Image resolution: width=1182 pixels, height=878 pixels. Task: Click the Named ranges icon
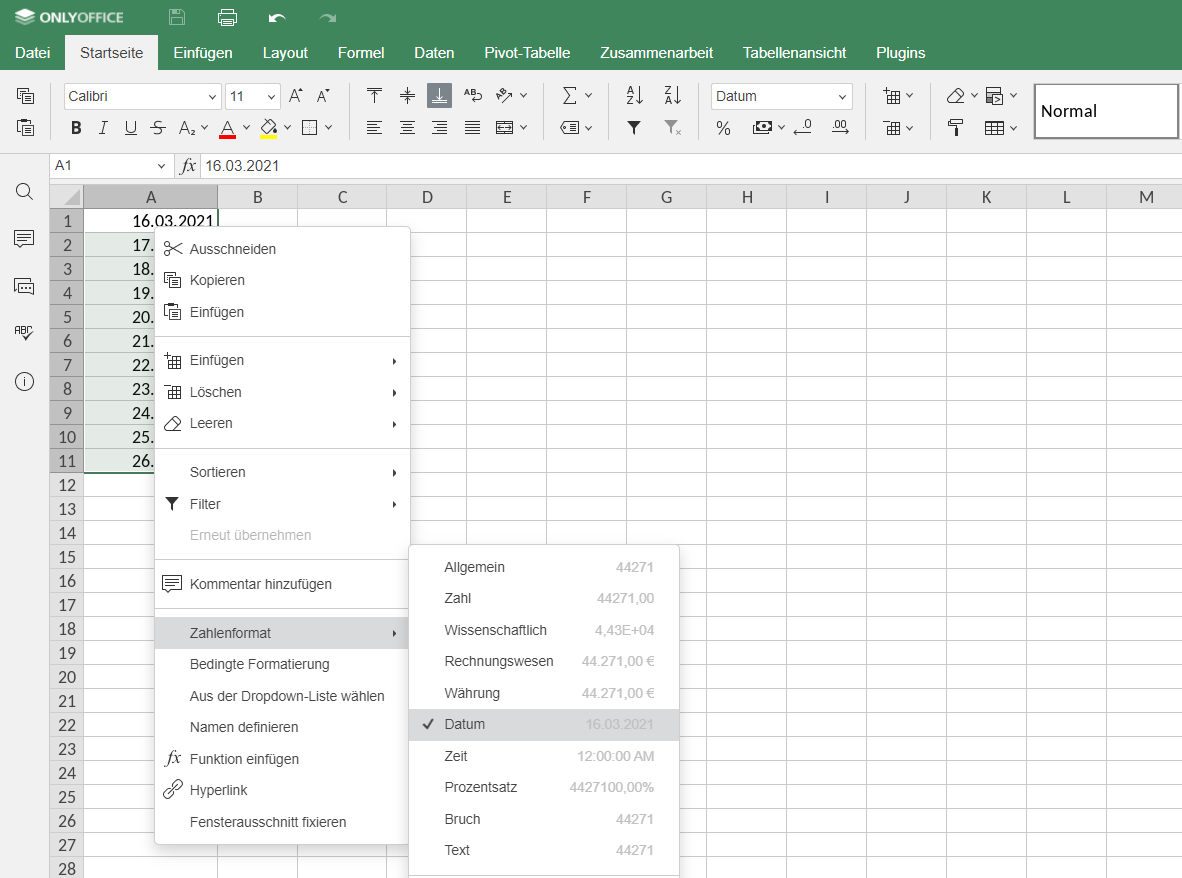click(x=570, y=127)
